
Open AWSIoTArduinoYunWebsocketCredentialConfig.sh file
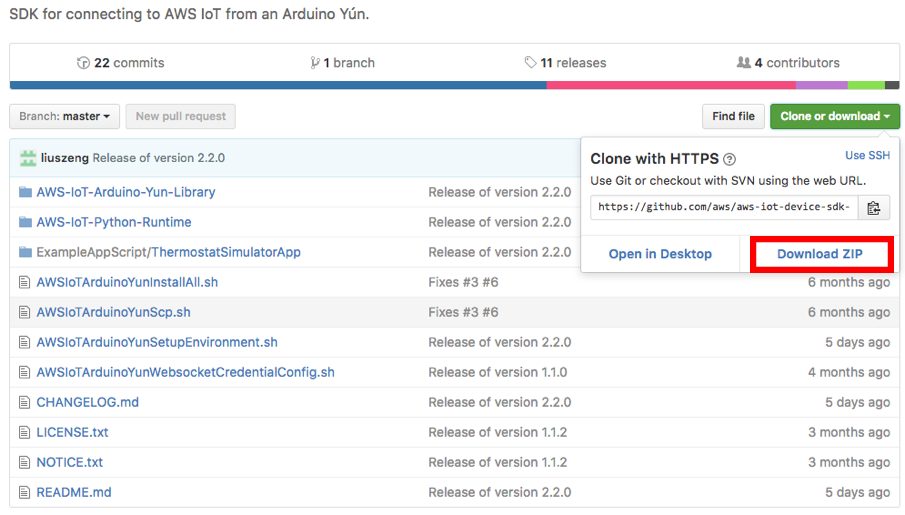point(185,372)
